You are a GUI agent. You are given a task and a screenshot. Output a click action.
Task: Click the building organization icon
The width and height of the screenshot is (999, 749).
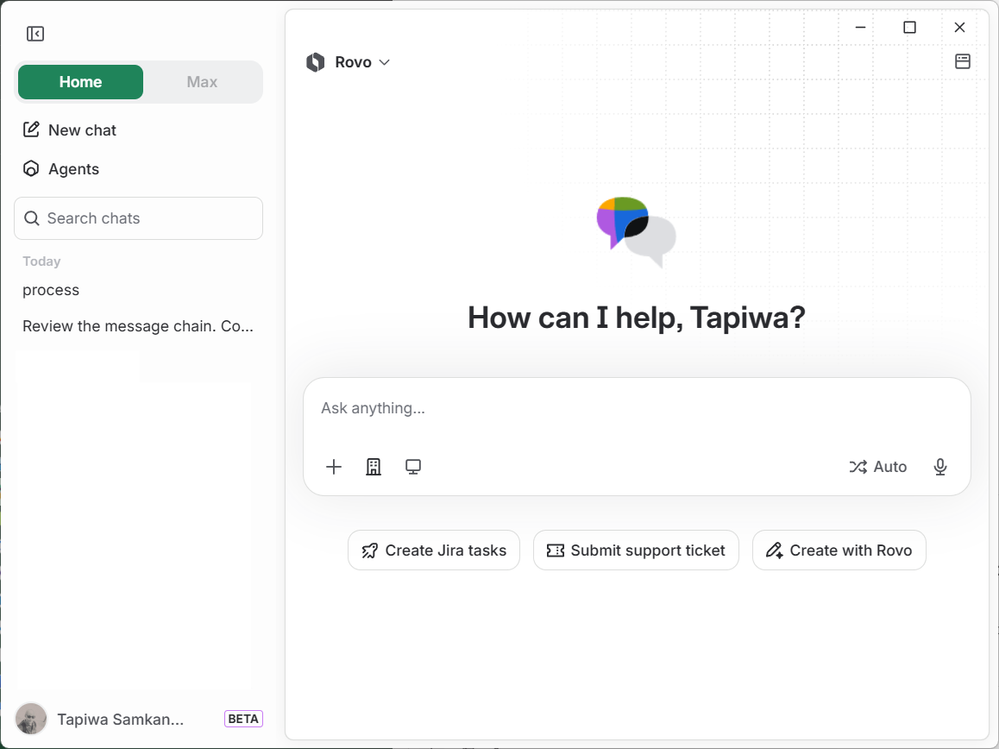(x=373, y=467)
